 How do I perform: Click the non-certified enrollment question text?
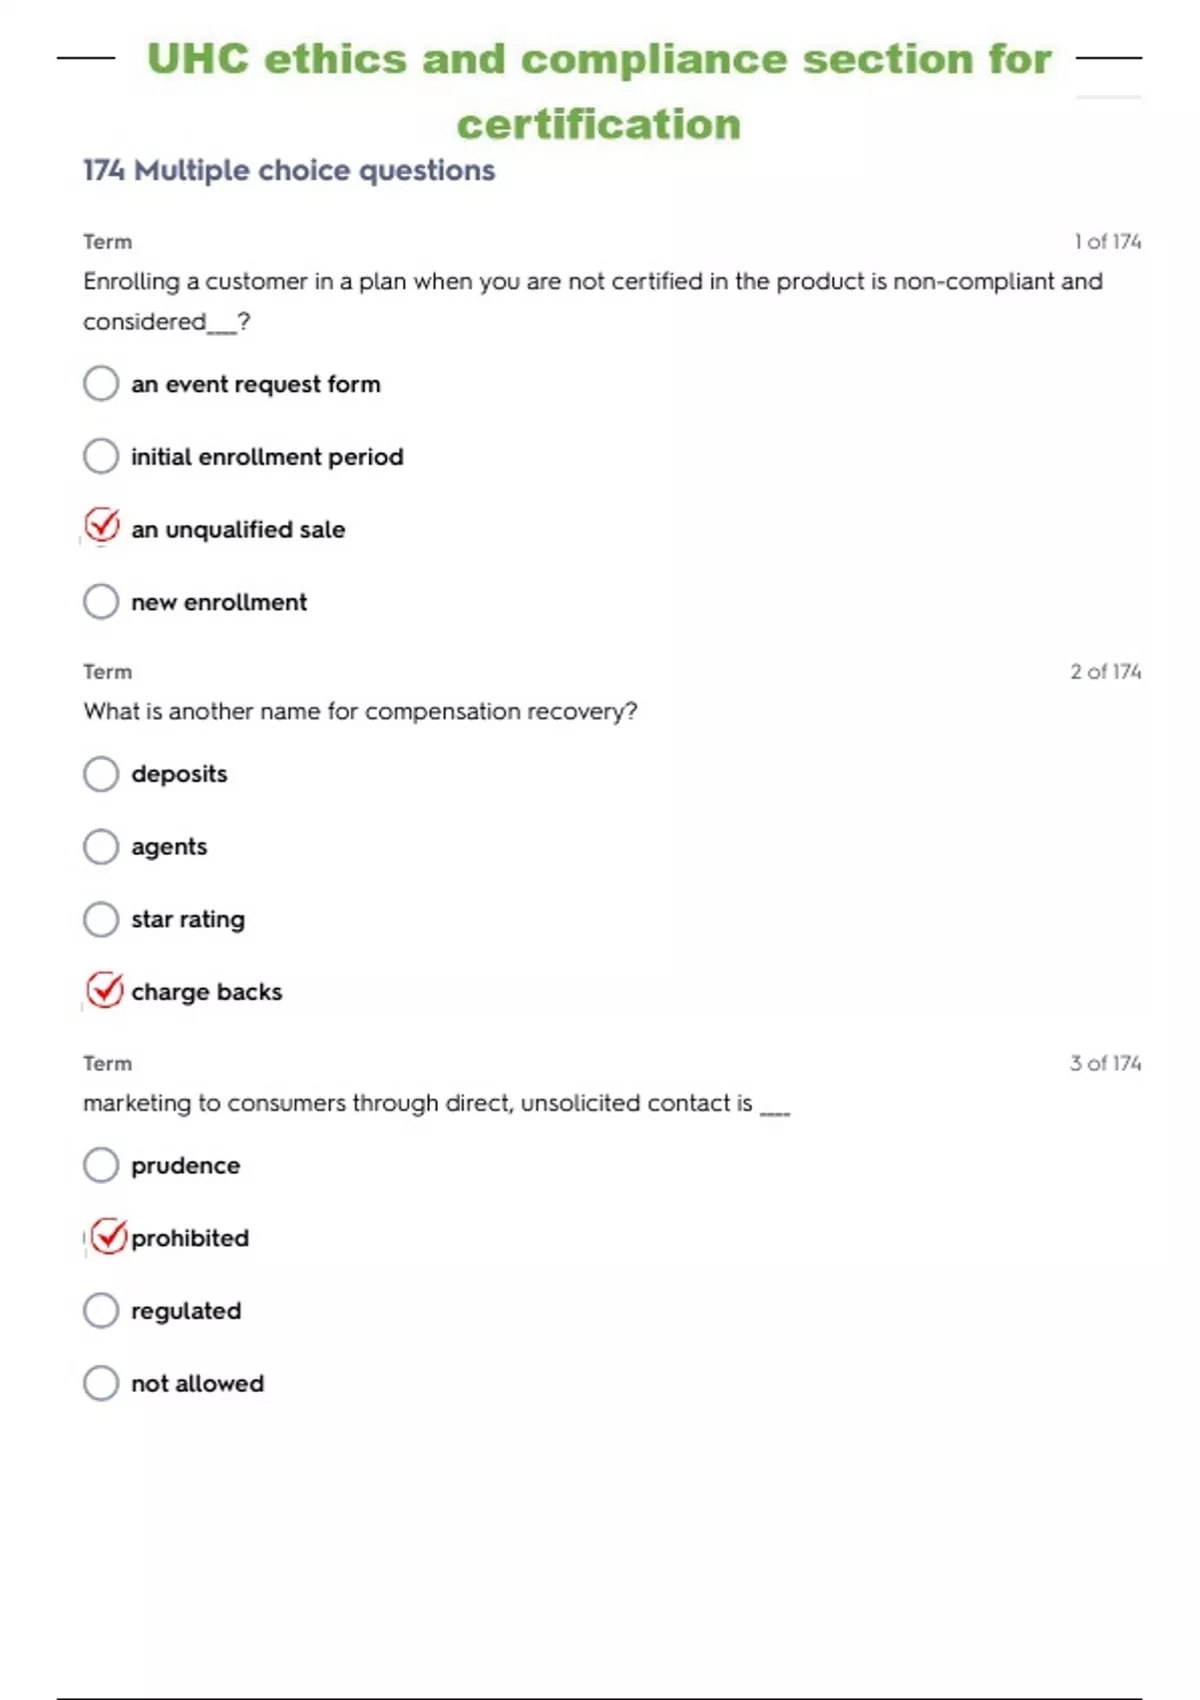592,282
